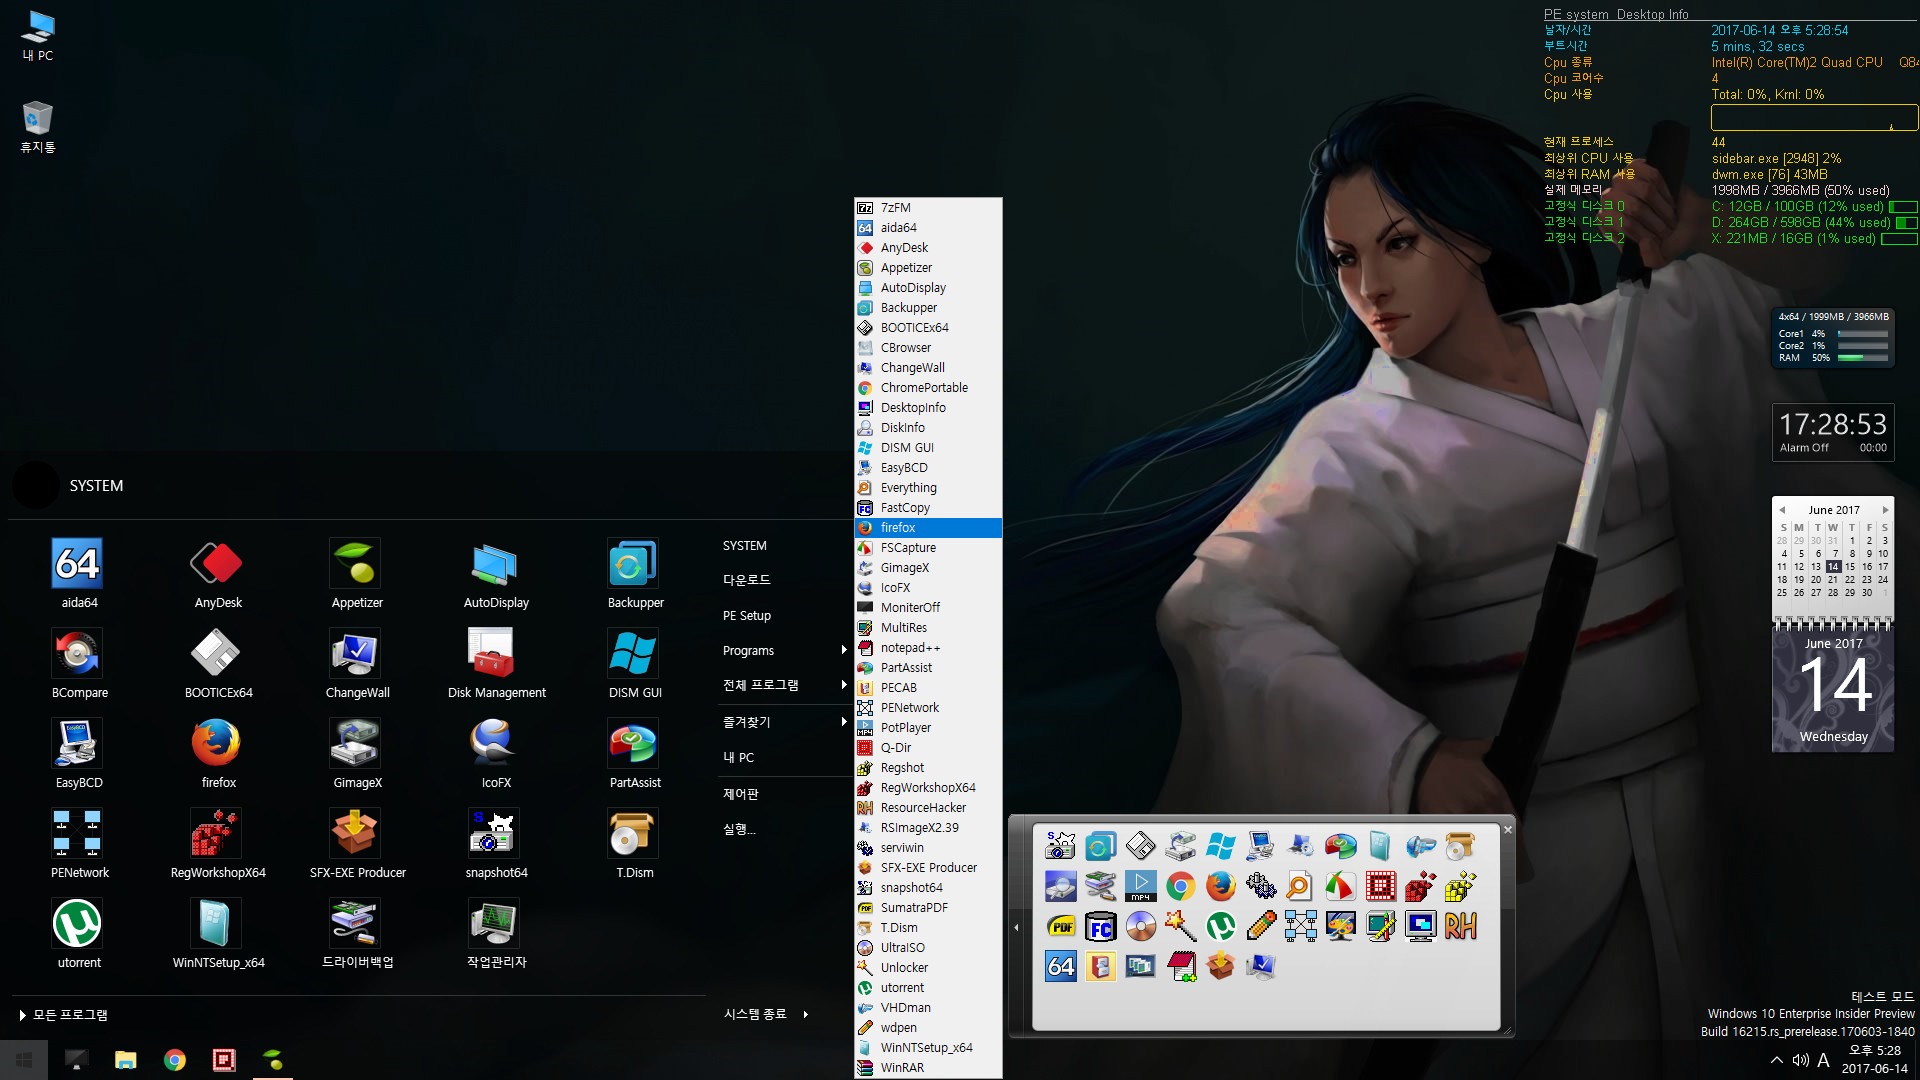The width and height of the screenshot is (1920, 1080).
Task: Select 7zFM in the Programs list
Action: coord(928,208)
